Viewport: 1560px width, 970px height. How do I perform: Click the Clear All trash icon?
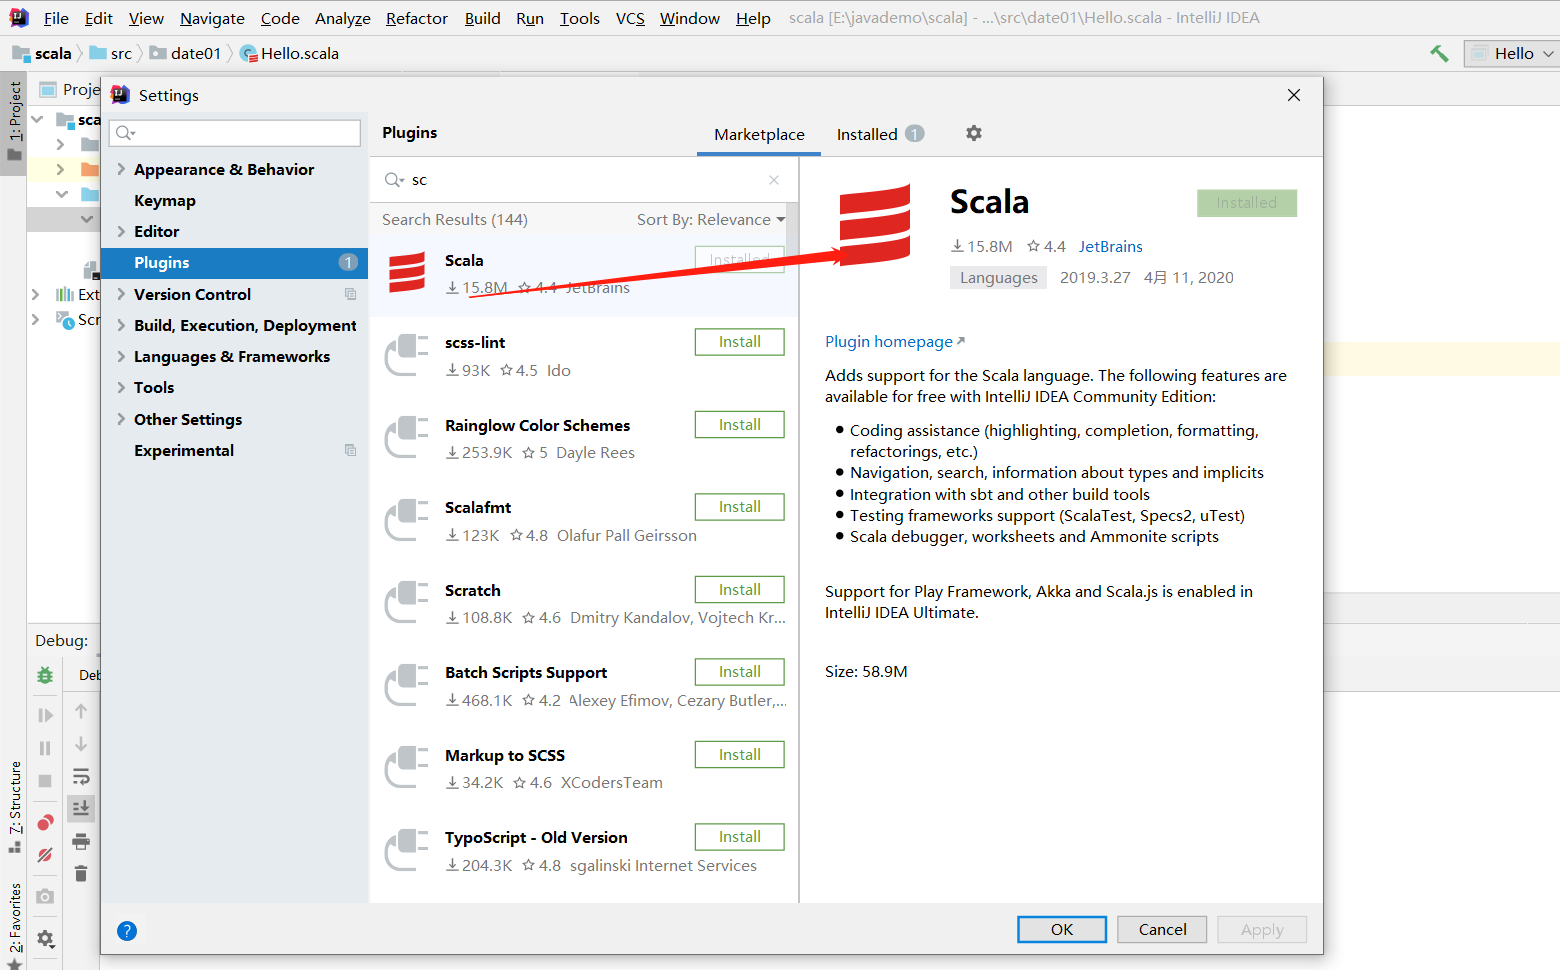[81, 874]
